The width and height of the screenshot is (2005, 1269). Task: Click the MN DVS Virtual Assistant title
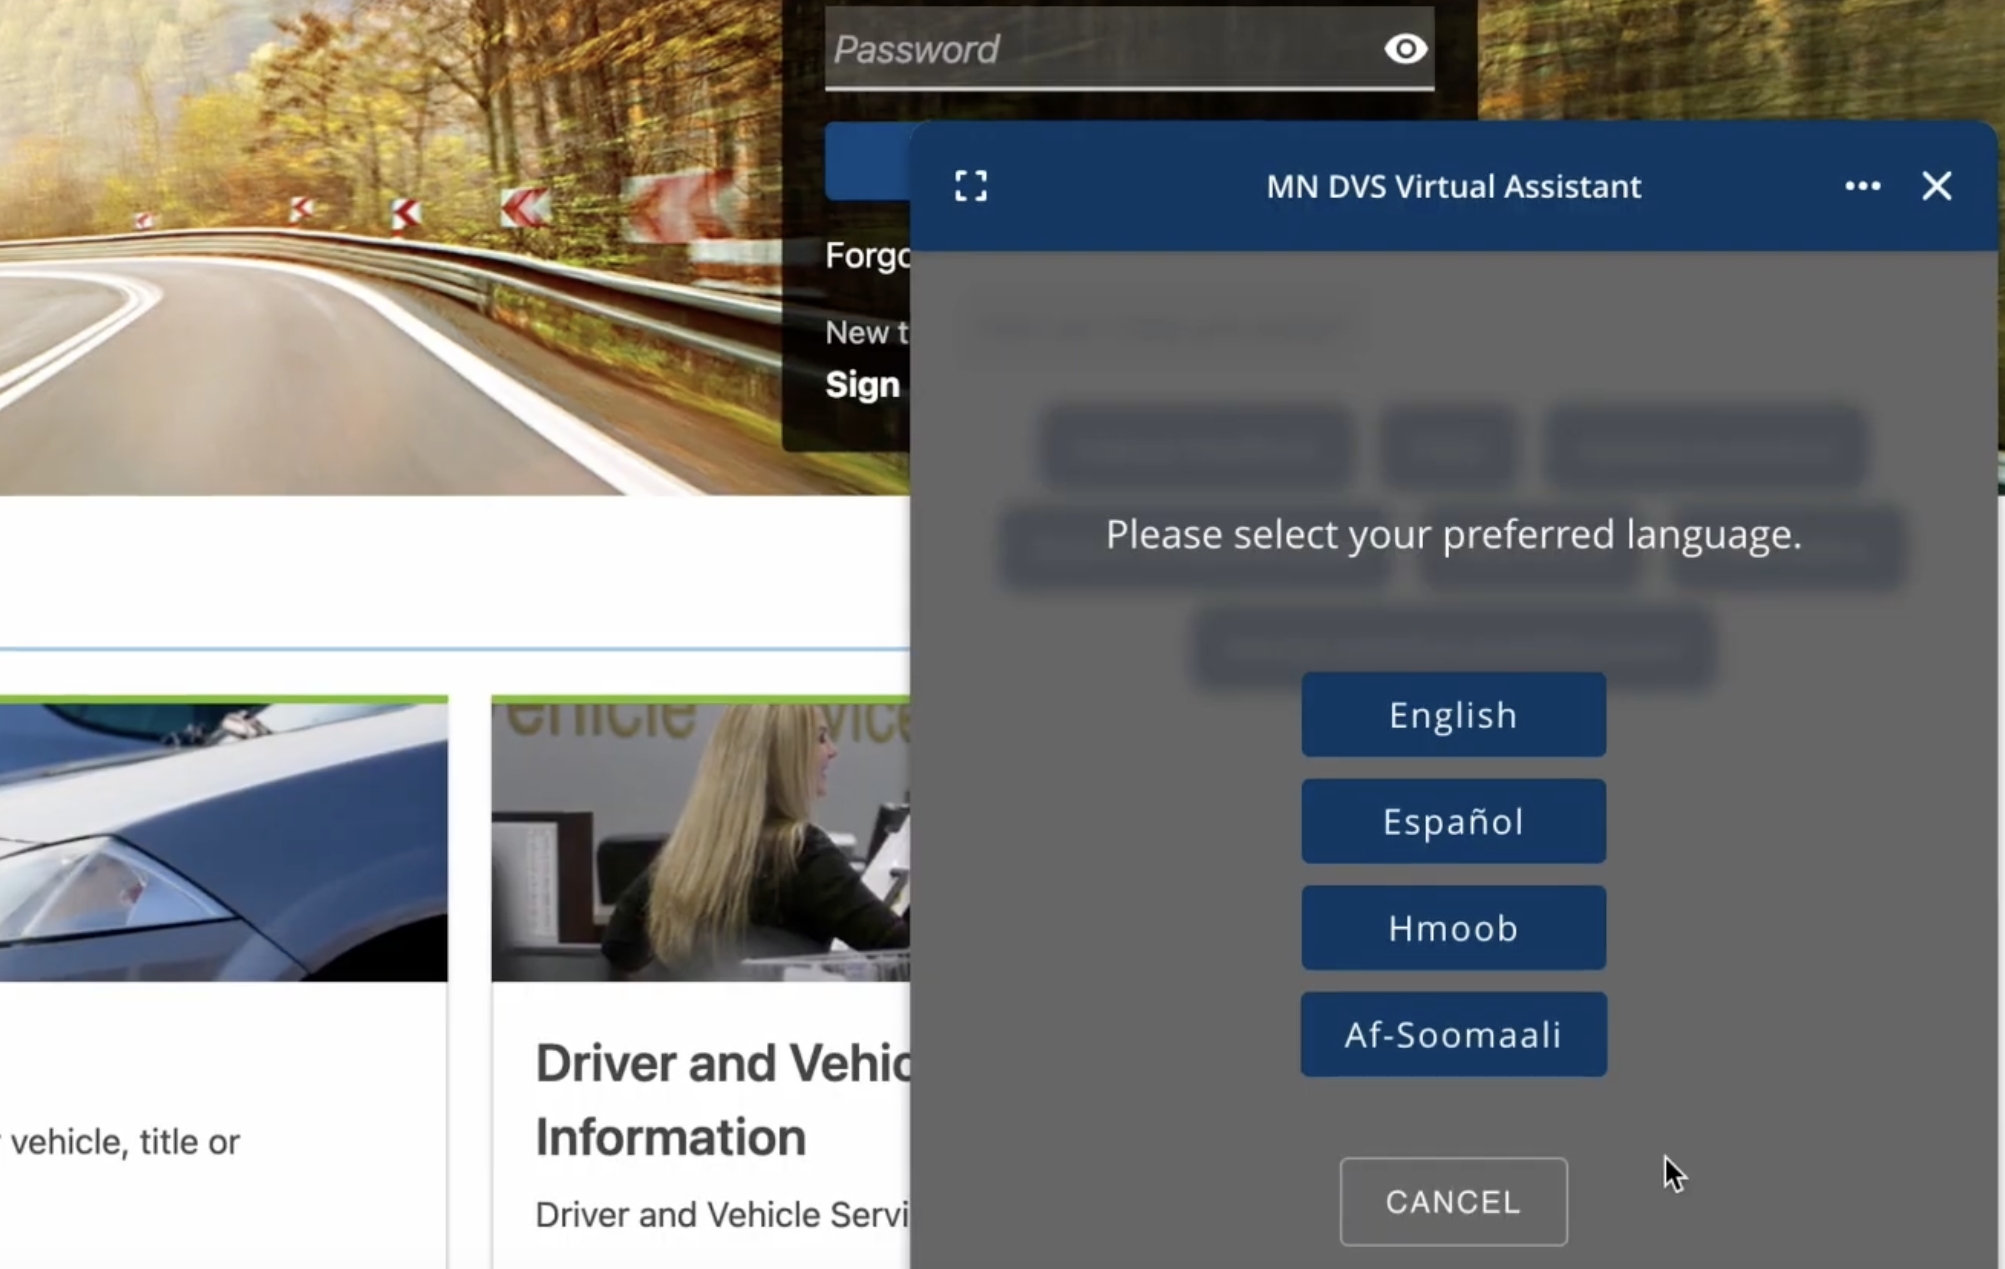pos(1453,186)
